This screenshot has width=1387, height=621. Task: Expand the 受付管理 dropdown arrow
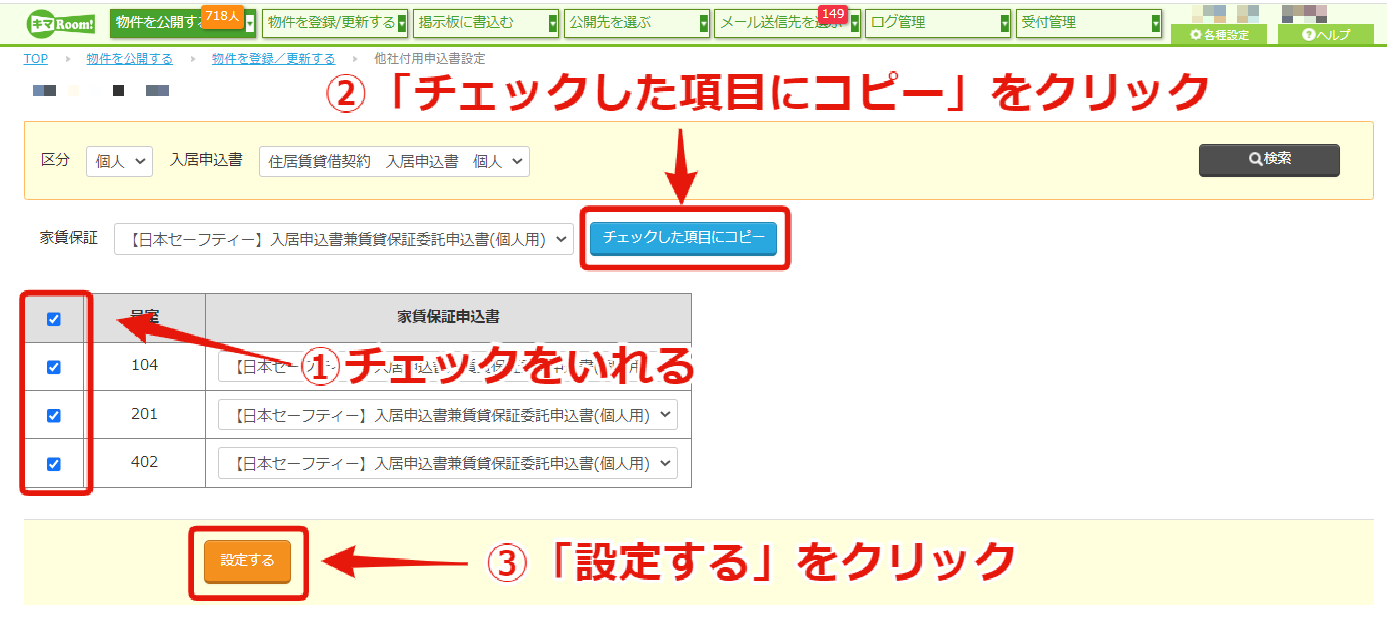coord(1156,23)
